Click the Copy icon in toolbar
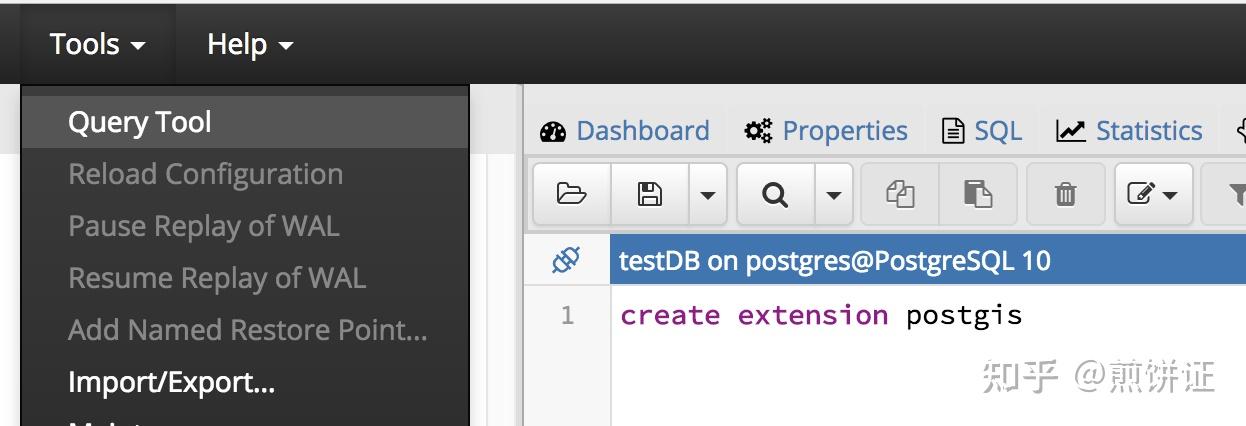This screenshot has height=426, width=1246. pos(901,194)
